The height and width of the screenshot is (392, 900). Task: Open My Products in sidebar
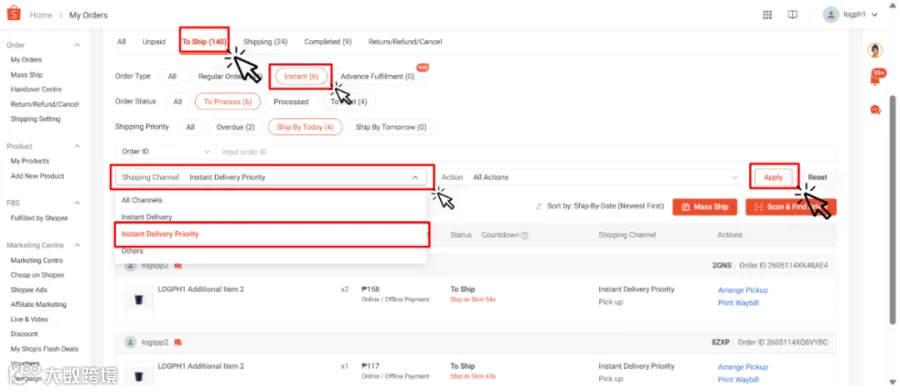[30, 161]
